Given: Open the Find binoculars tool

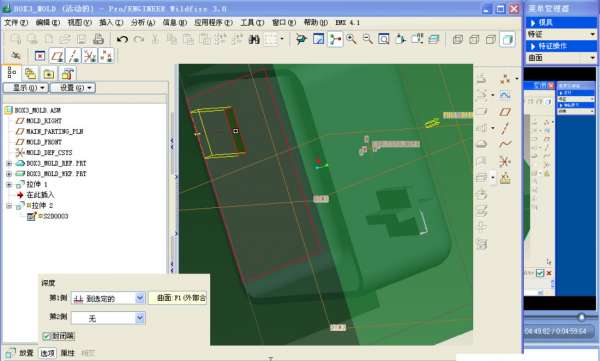Looking at the screenshot, I should pyautogui.click(x=254, y=39).
